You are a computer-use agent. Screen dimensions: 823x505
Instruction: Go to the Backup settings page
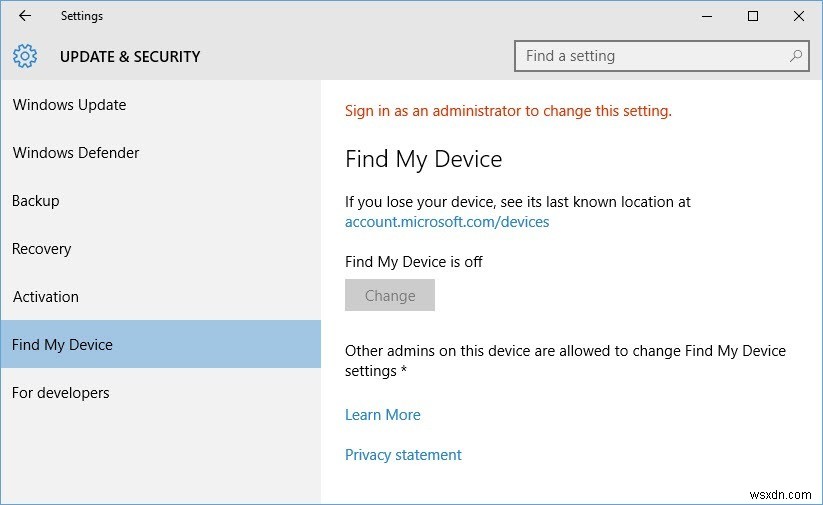click(36, 201)
